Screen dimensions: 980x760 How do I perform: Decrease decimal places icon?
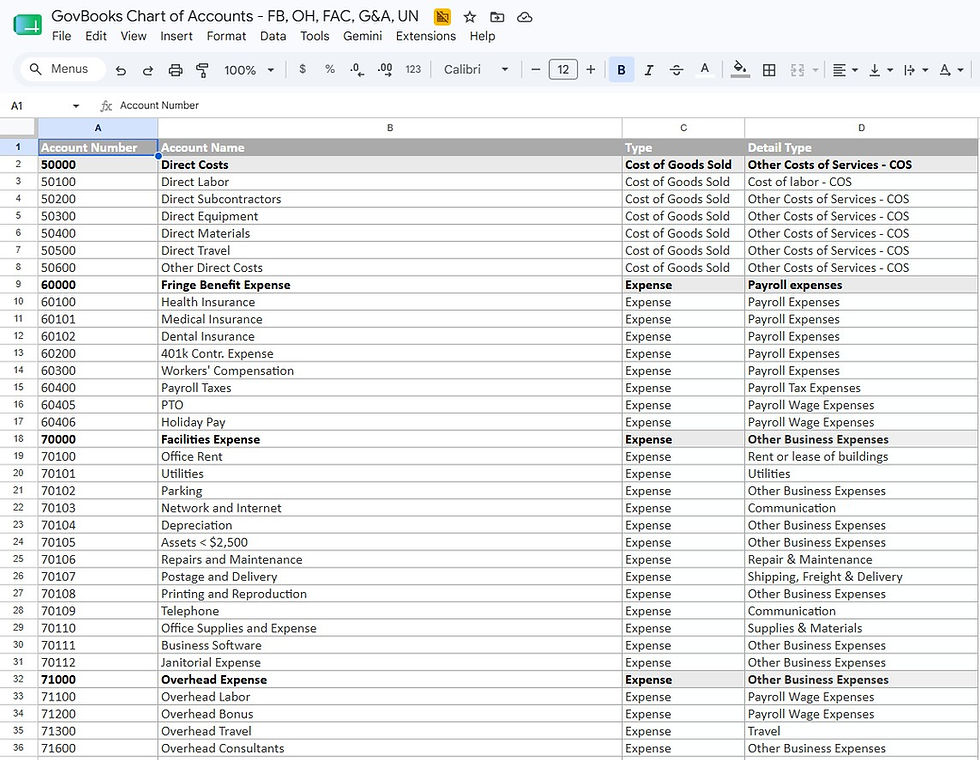tap(357, 70)
